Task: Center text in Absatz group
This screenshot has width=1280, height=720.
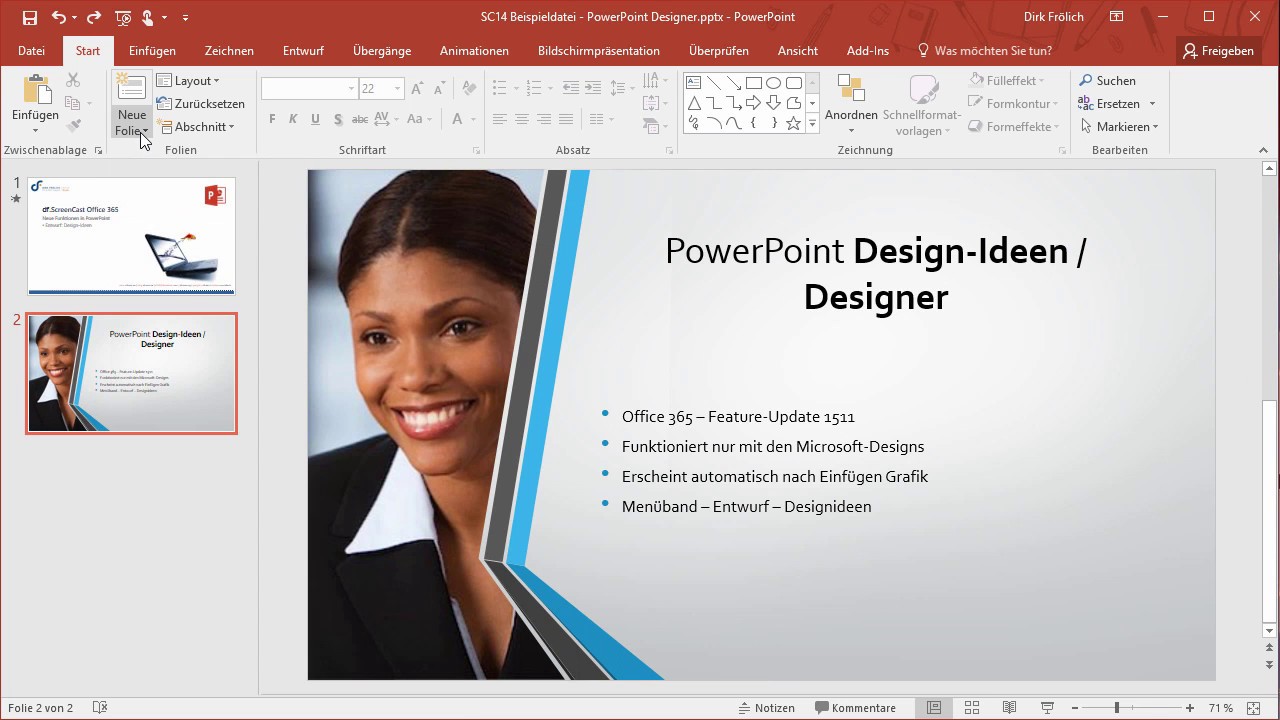Action: pos(522,119)
